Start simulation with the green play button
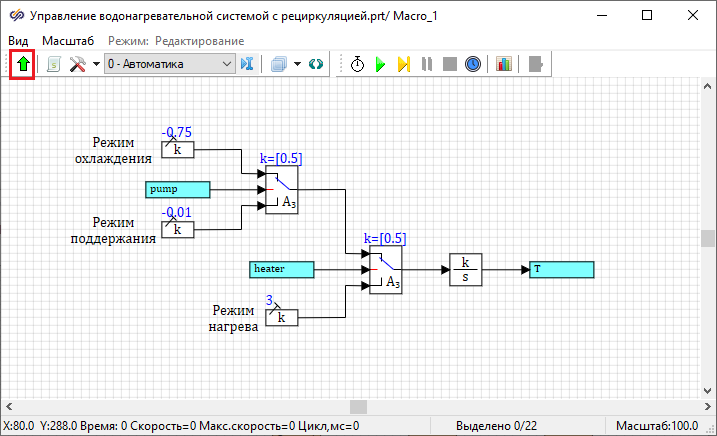Viewport: 717px width, 436px height. [x=380, y=64]
